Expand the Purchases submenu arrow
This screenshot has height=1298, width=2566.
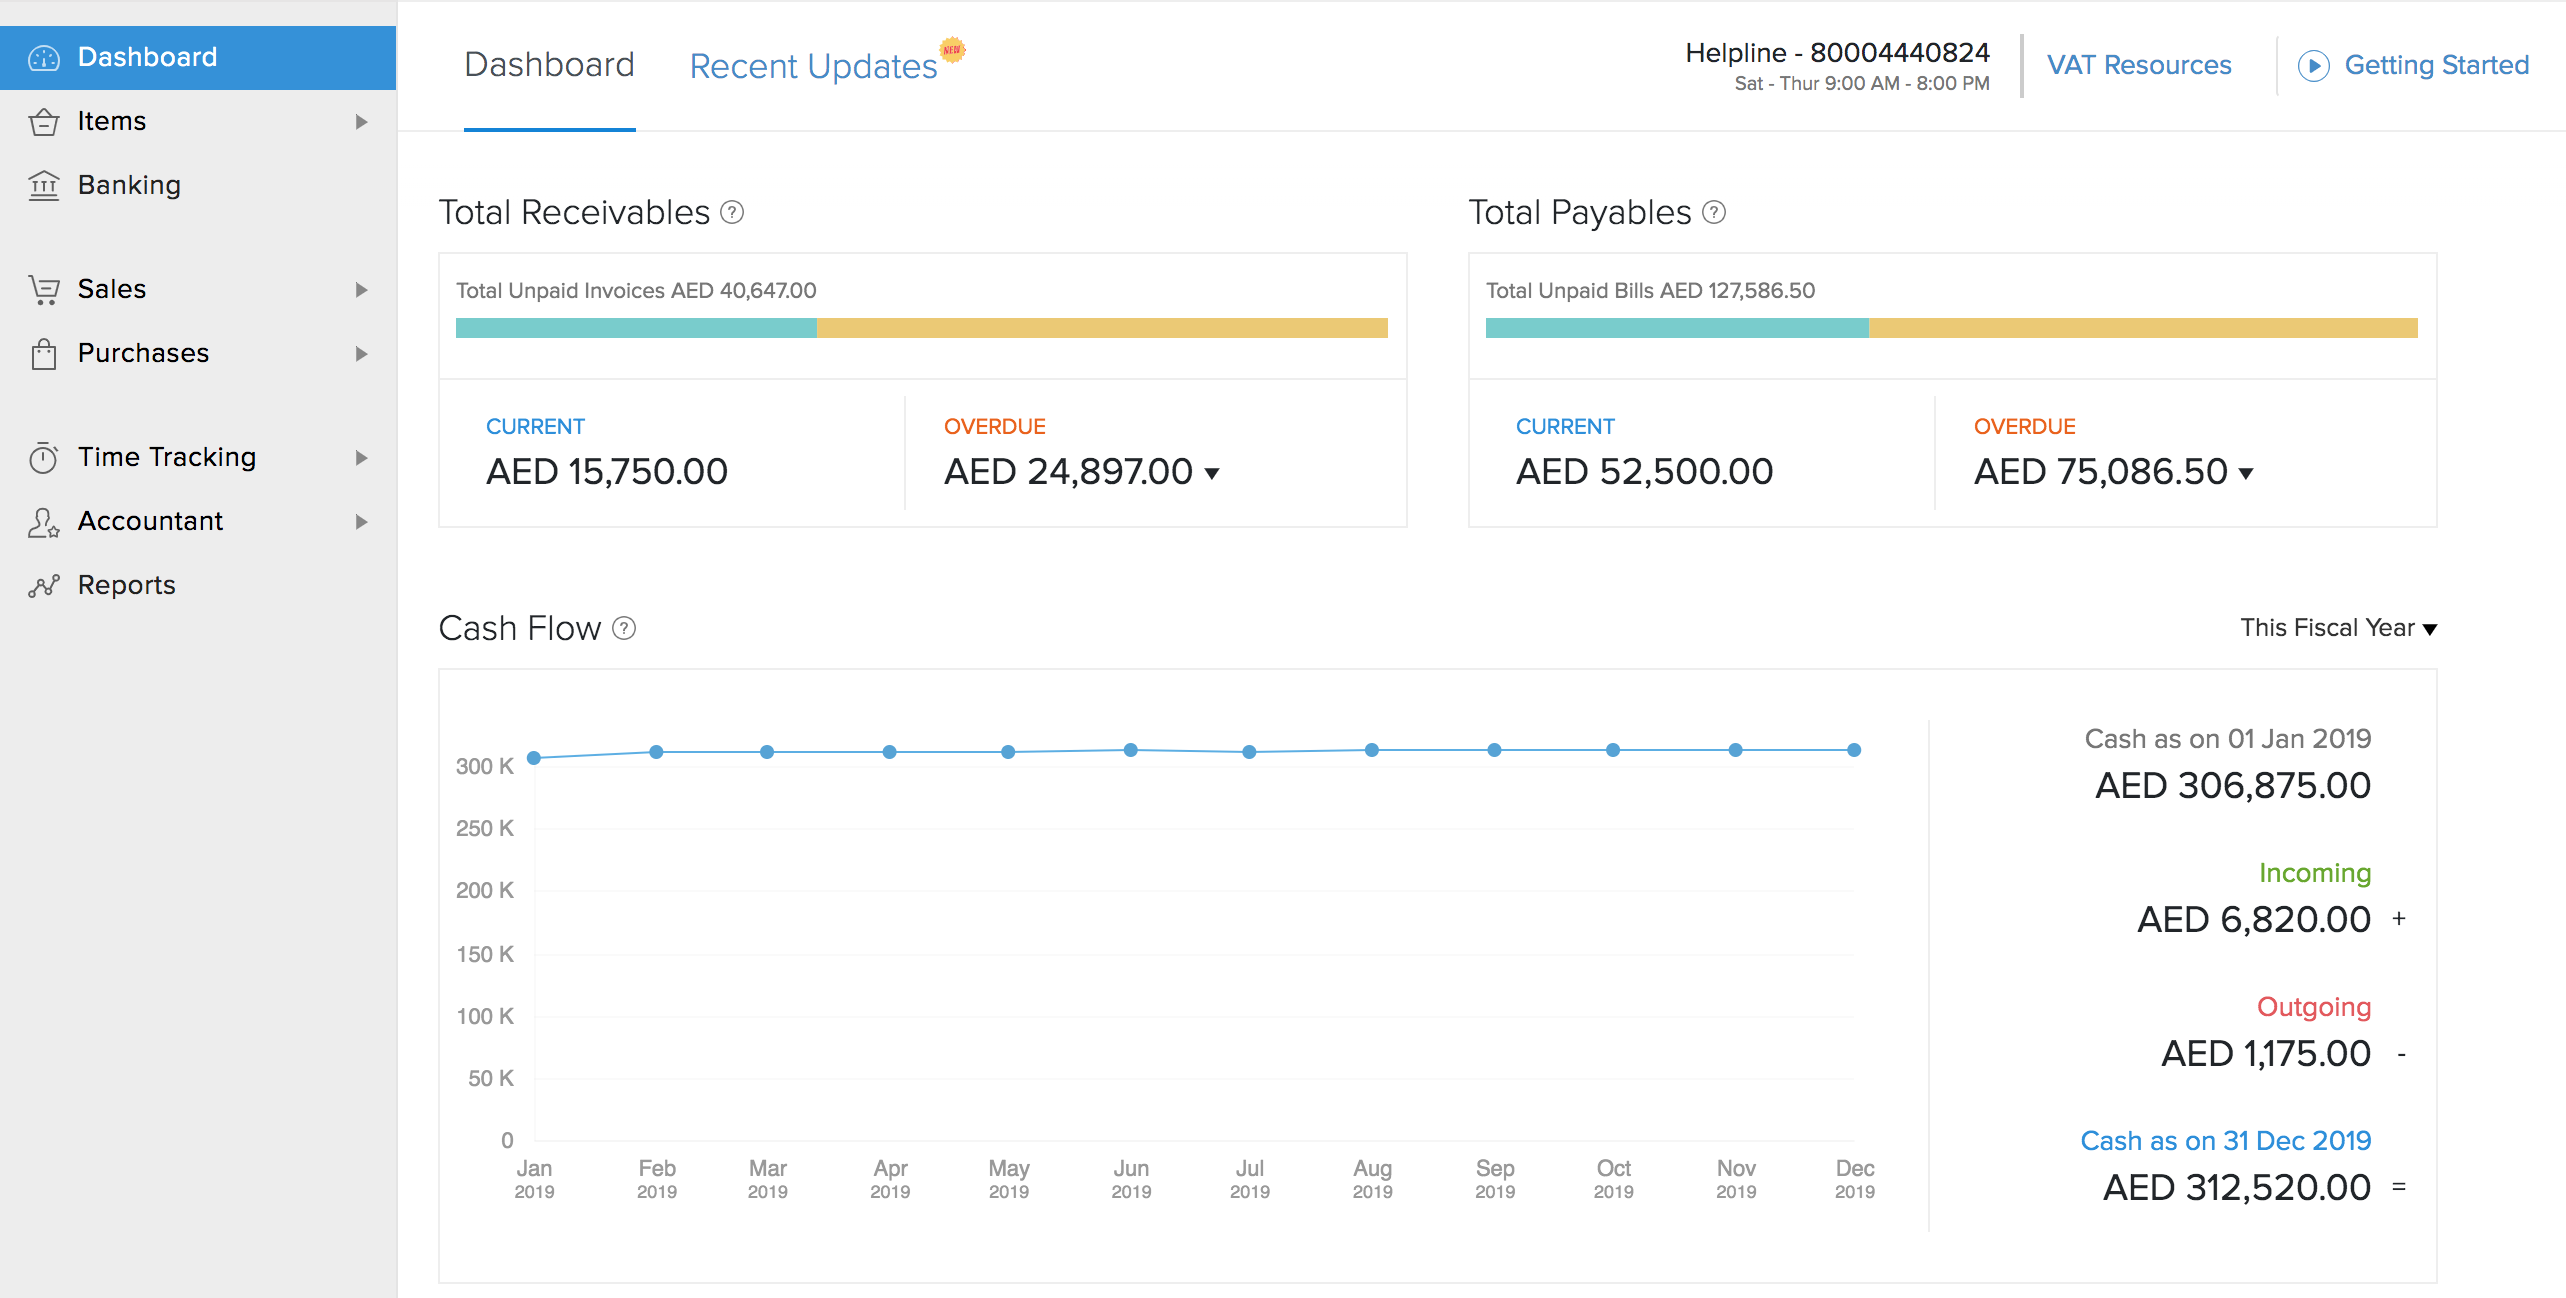pyautogui.click(x=361, y=354)
